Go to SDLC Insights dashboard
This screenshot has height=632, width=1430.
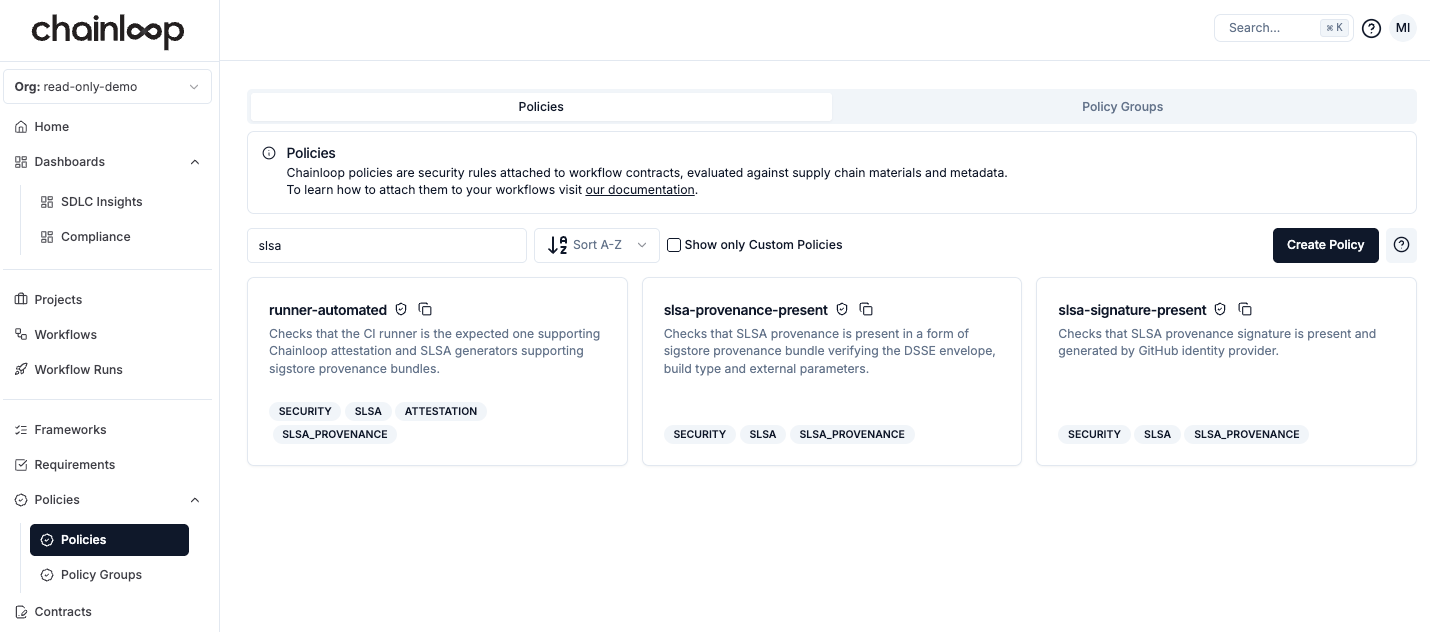click(101, 202)
